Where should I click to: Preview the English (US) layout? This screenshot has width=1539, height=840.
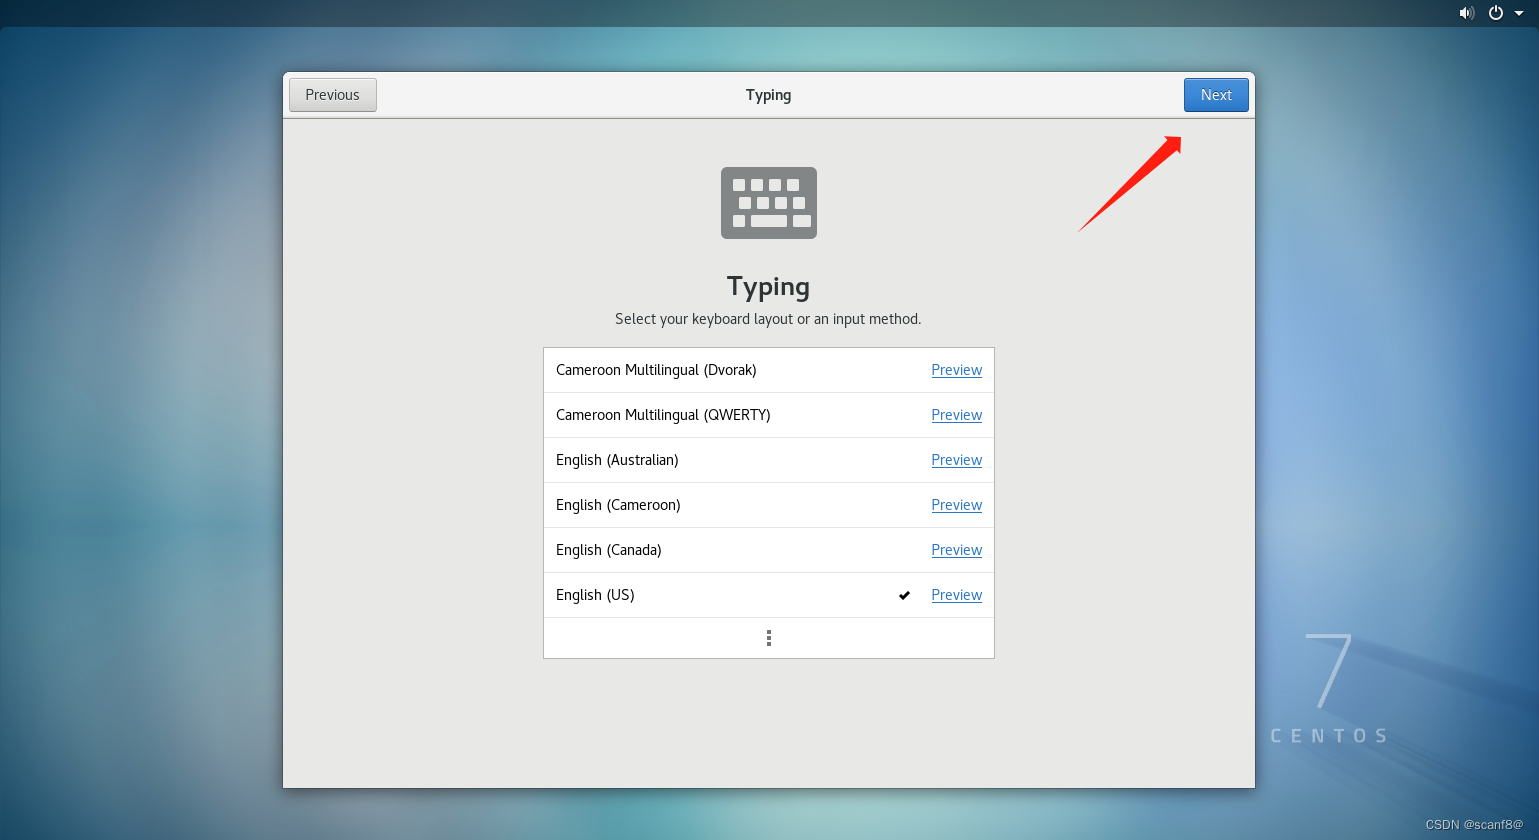956,595
